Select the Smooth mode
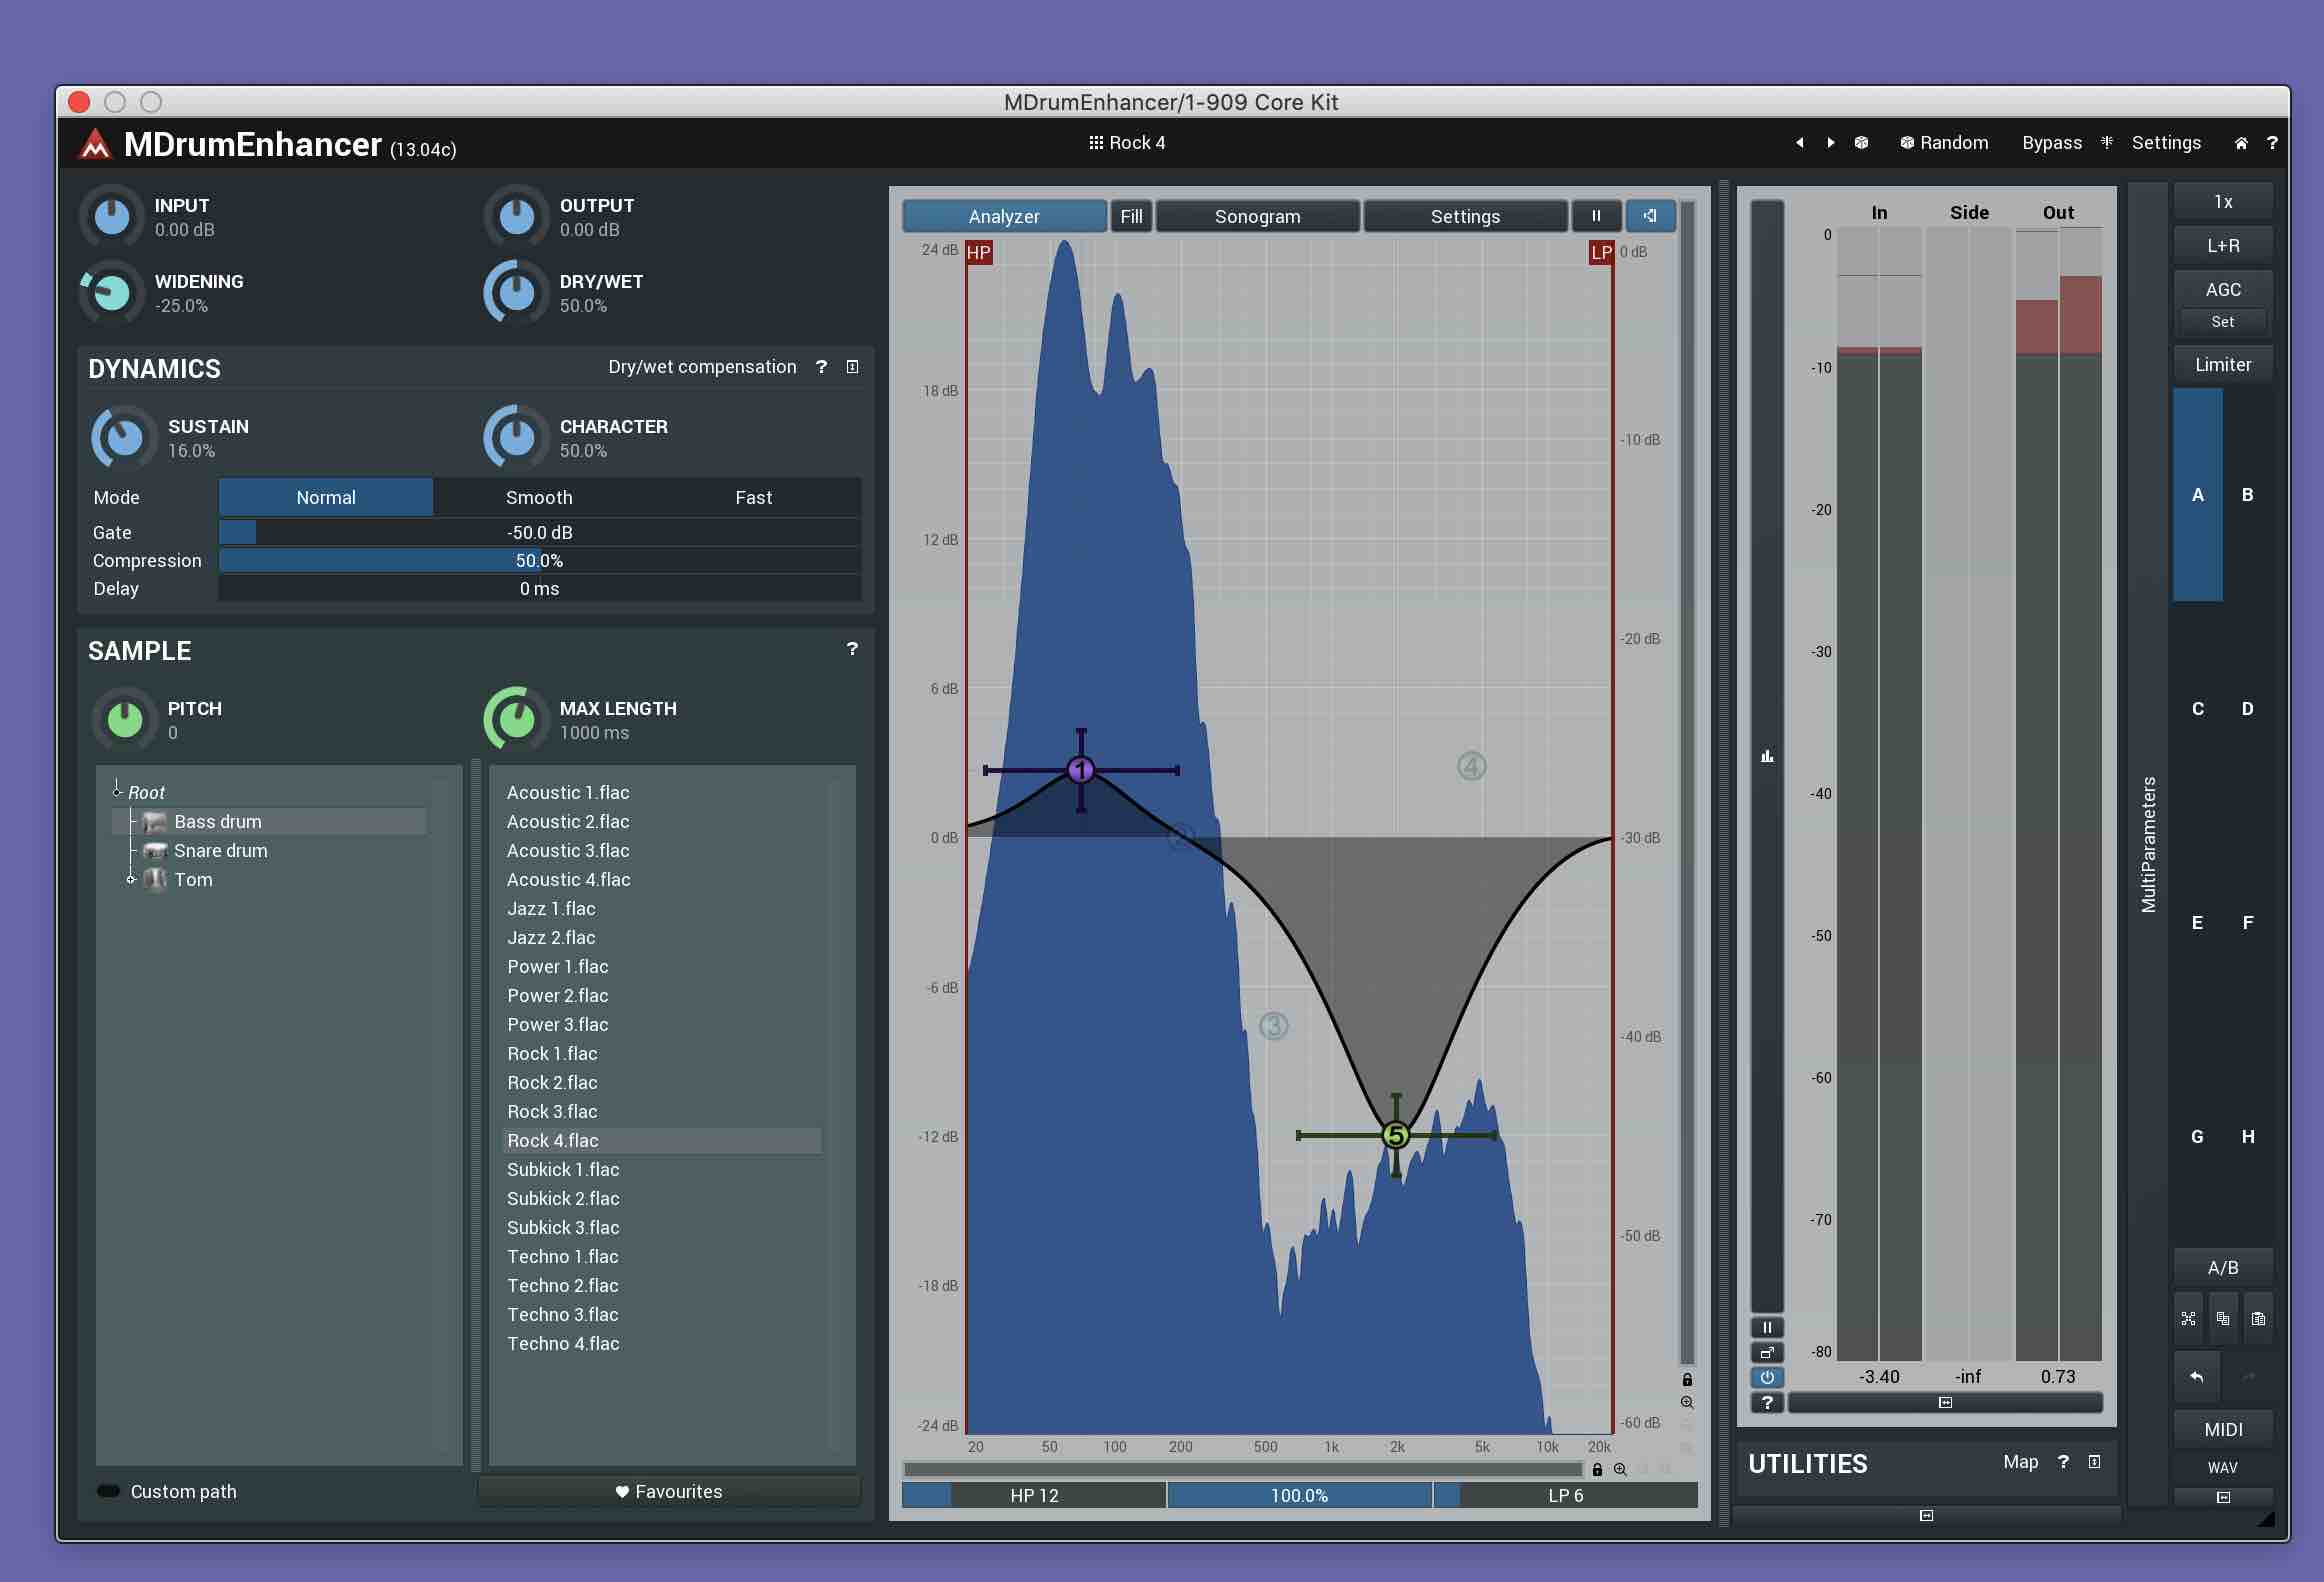The height and width of the screenshot is (1582, 2324). 539,497
